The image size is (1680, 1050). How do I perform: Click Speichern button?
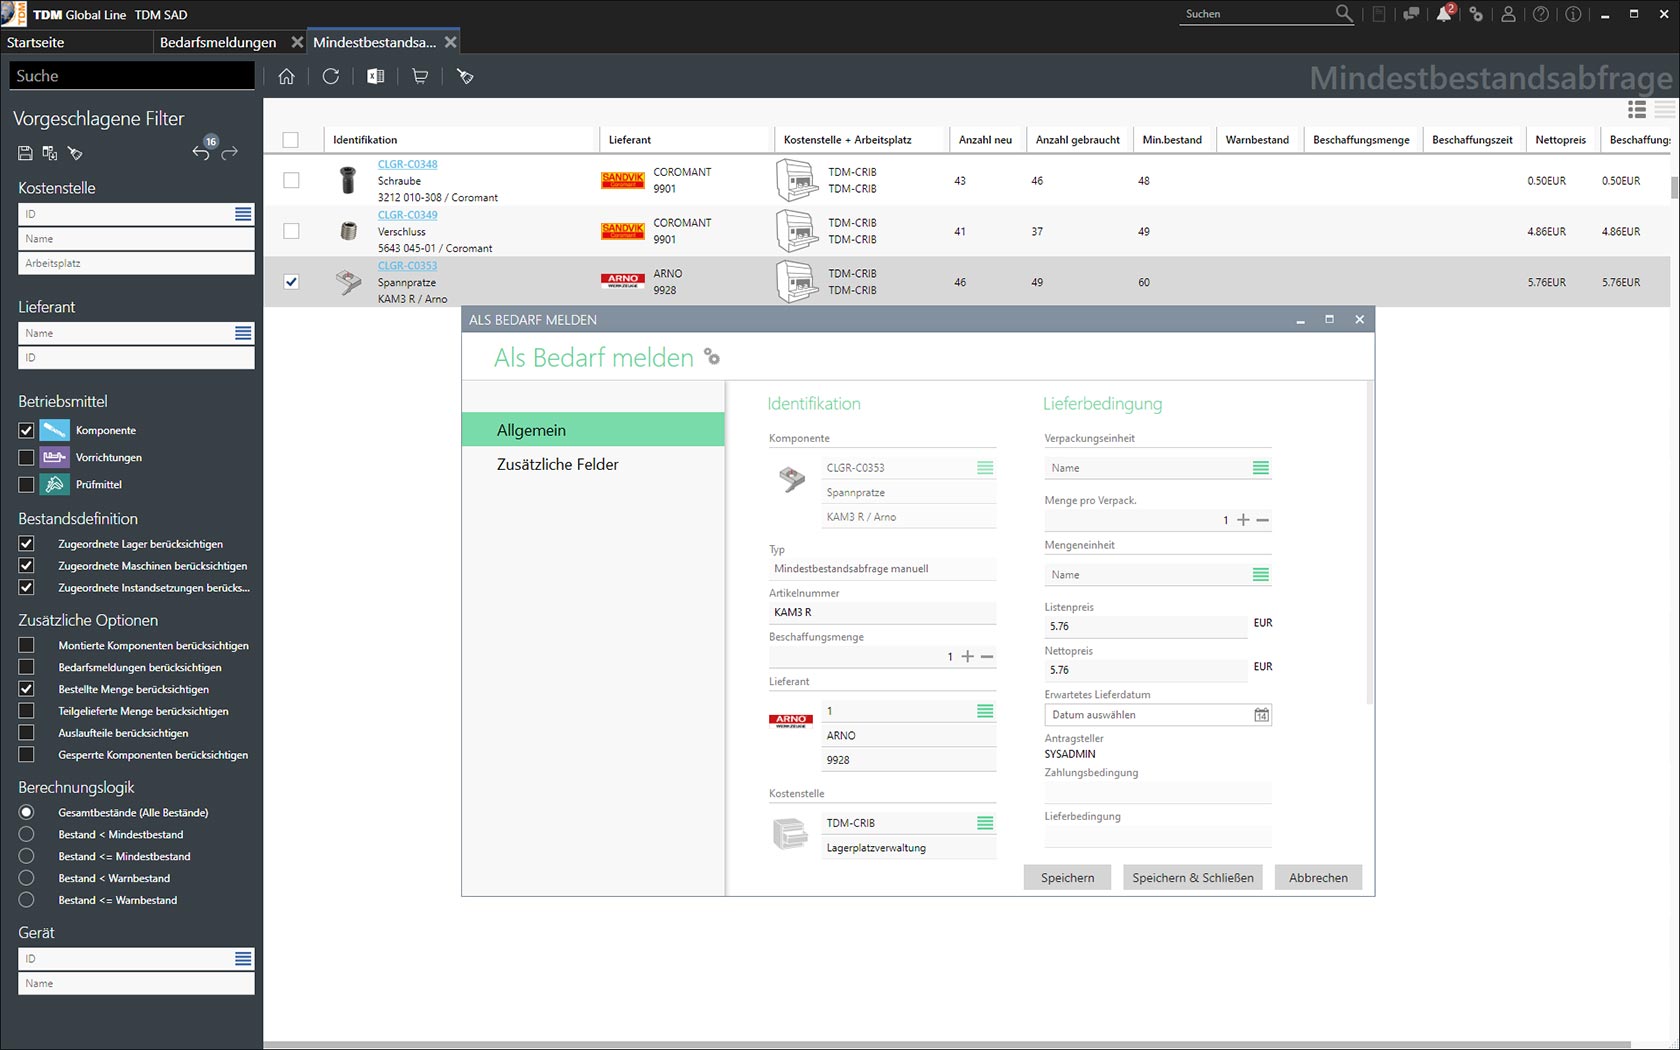pyautogui.click(x=1067, y=877)
